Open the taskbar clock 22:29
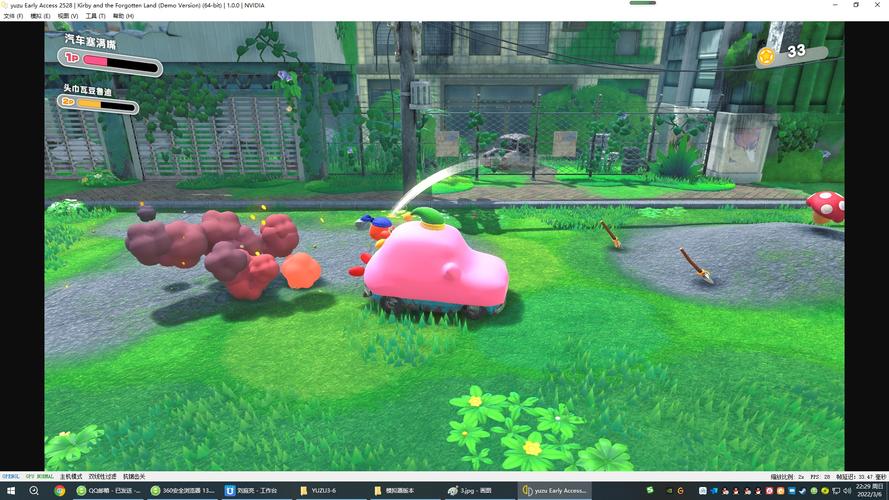The image size is (889, 500). 869,490
